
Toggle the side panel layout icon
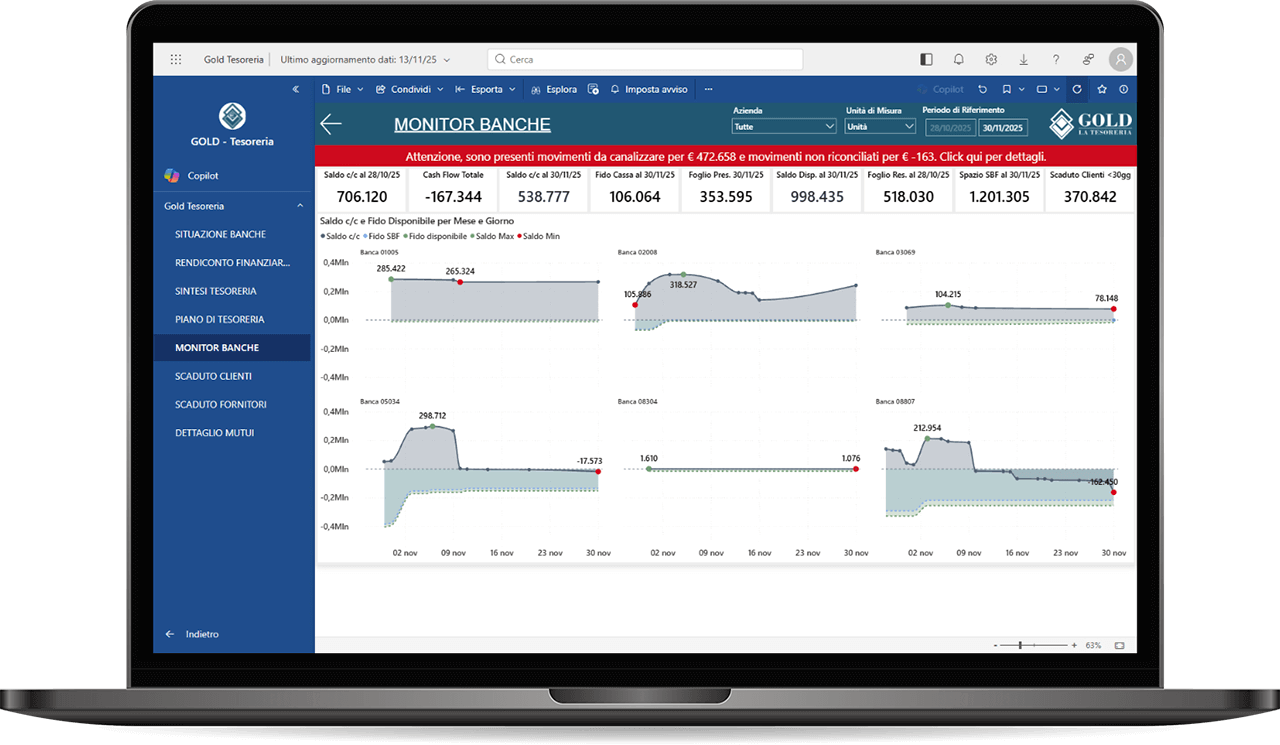(x=927, y=60)
